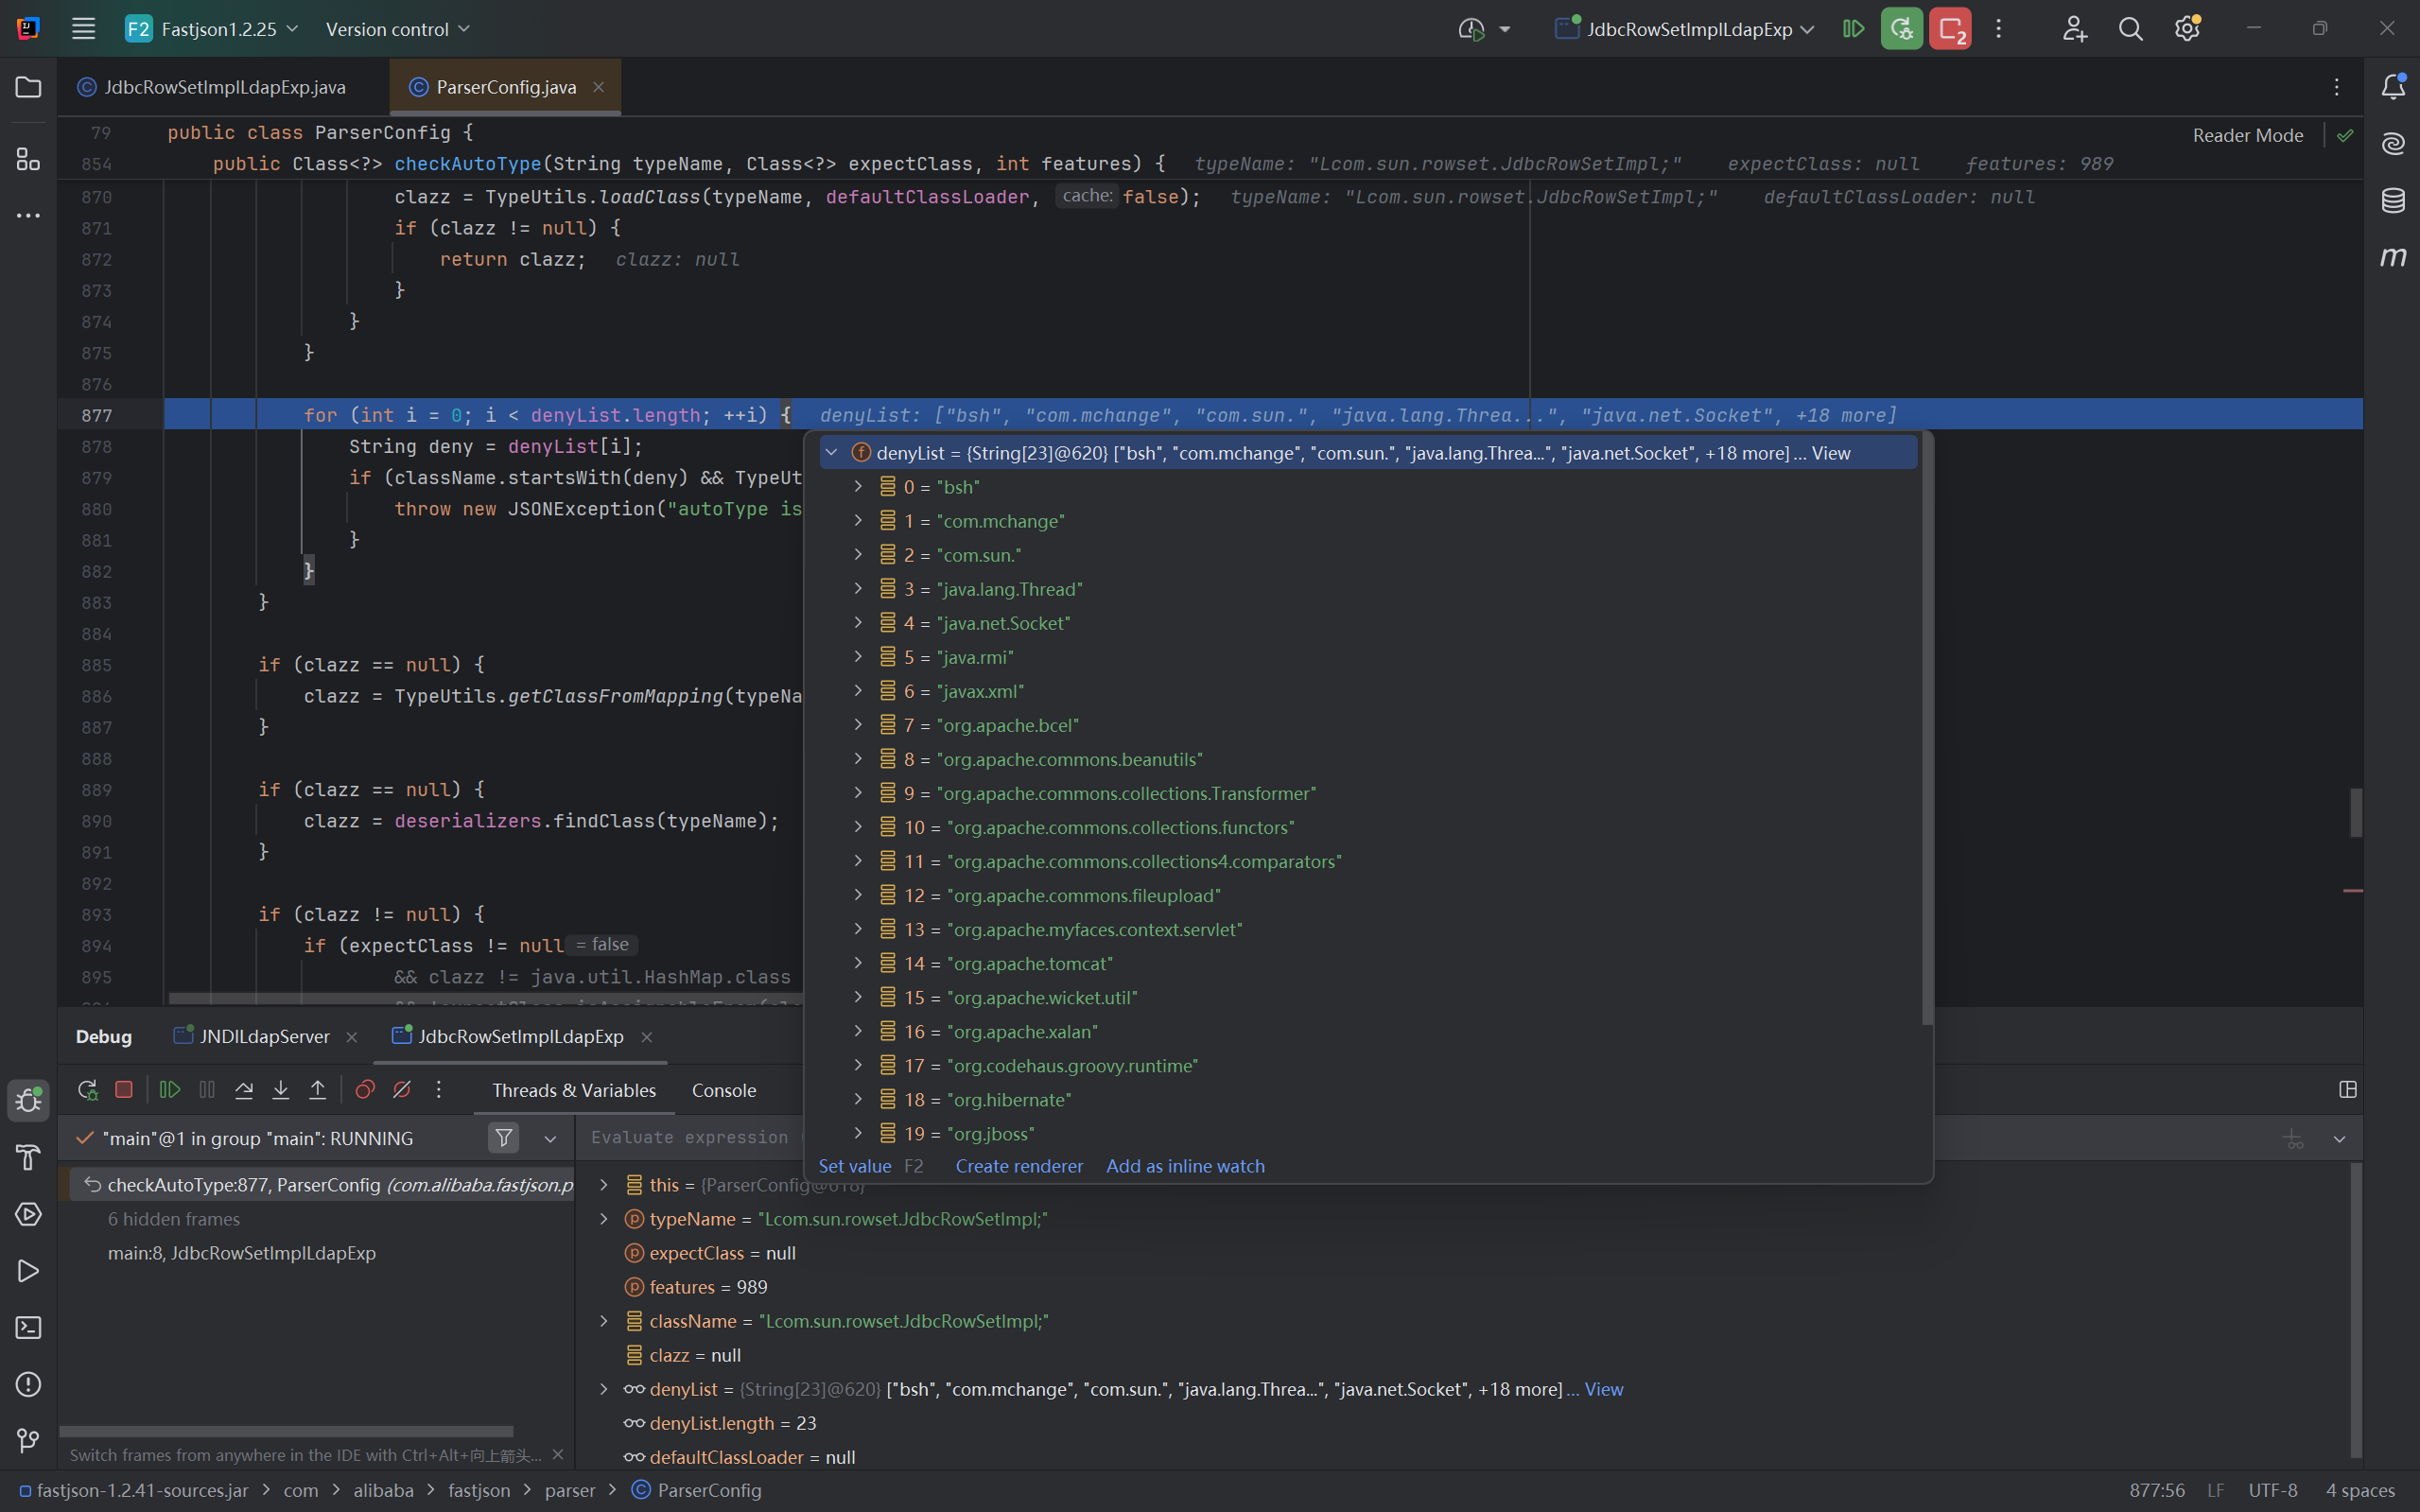Select the JdbcRowSetImplLdapExp debug session tab
This screenshot has width=2420, height=1512.
click(520, 1037)
